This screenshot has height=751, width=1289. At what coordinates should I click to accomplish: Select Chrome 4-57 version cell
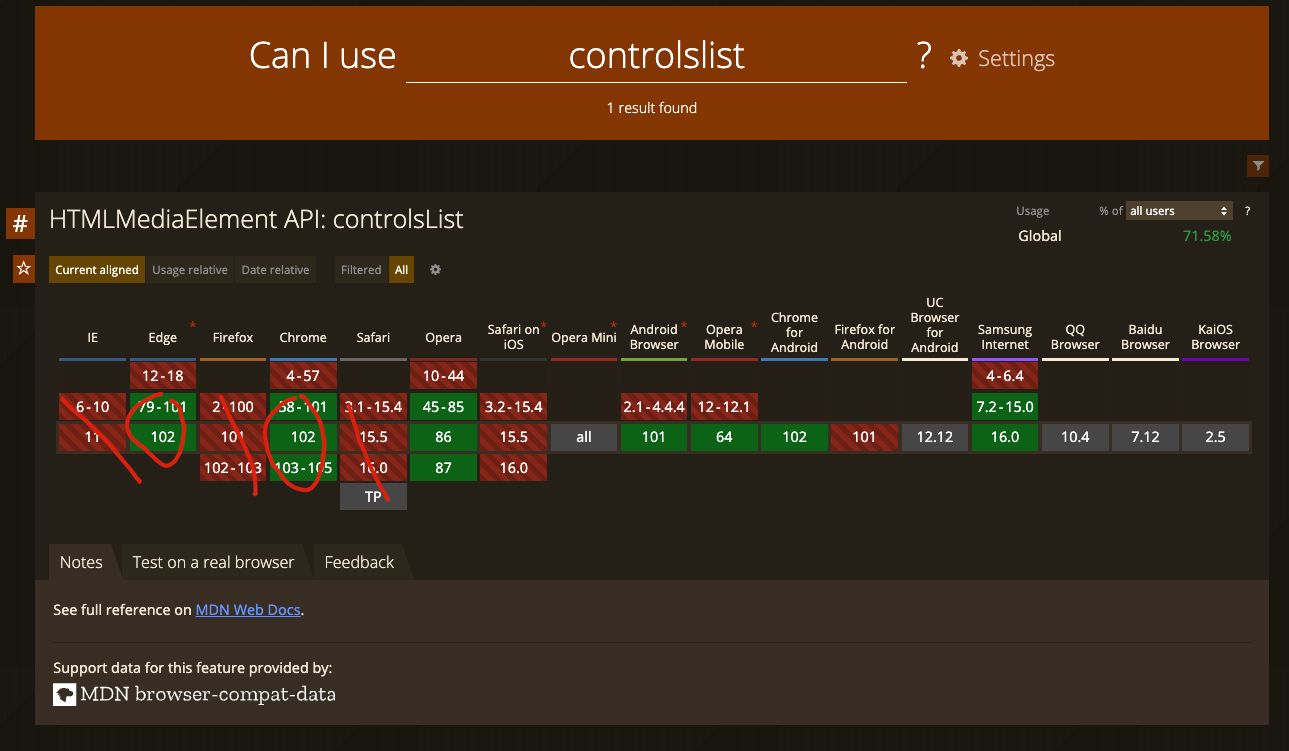(x=303, y=376)
